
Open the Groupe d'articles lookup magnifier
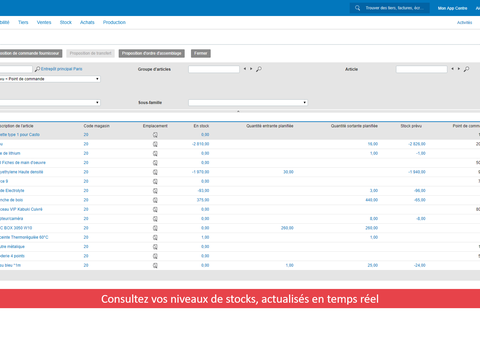(259, 69)
